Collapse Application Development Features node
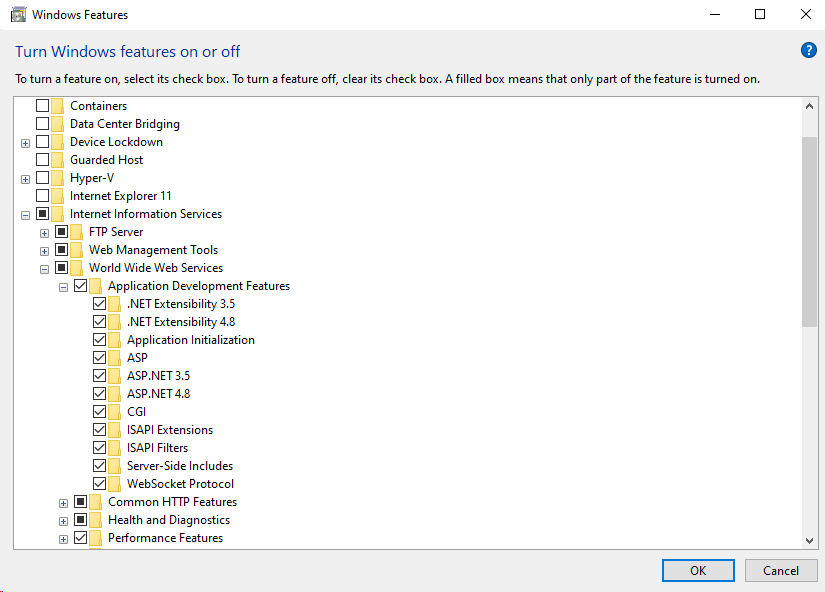The image size is (825, 592). 63,287
